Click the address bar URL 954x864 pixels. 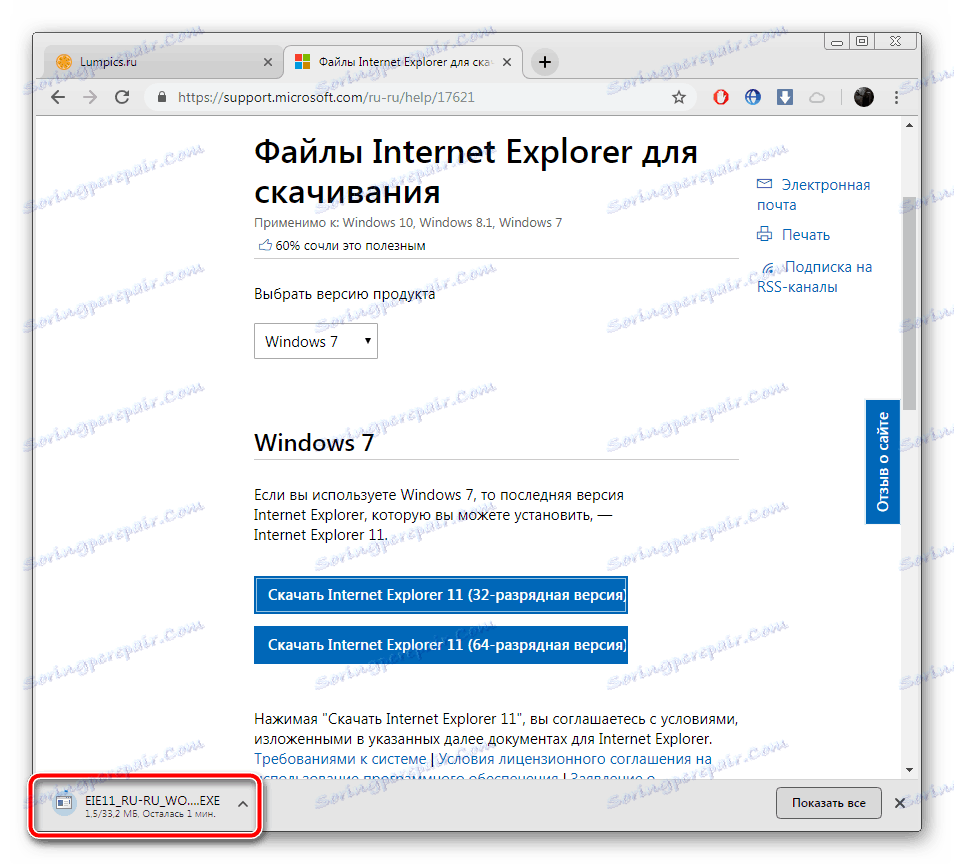[326, 97]
